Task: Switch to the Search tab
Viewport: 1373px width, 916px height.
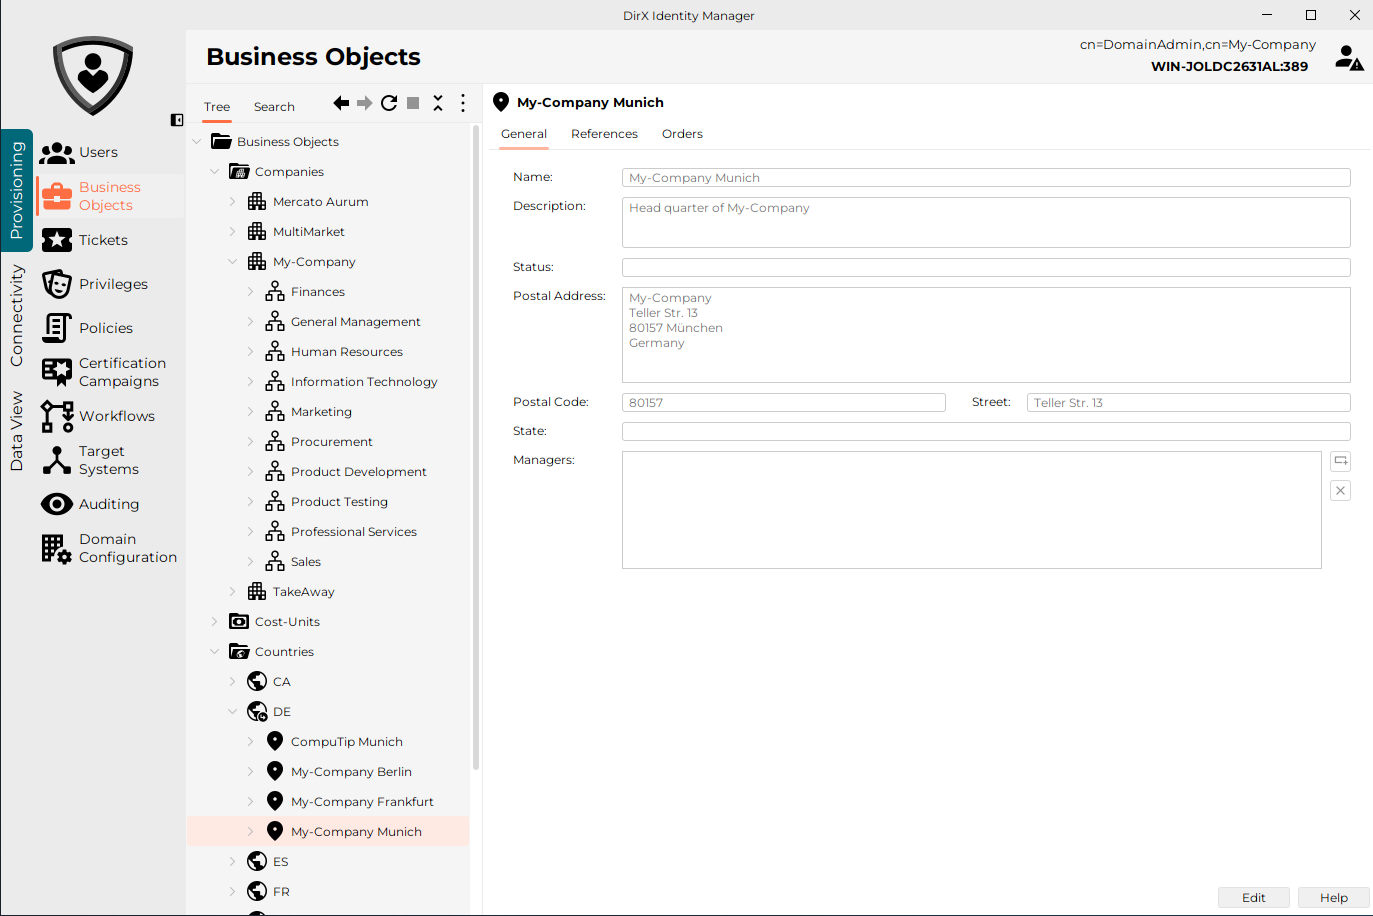Action: [x=274, y=107]
